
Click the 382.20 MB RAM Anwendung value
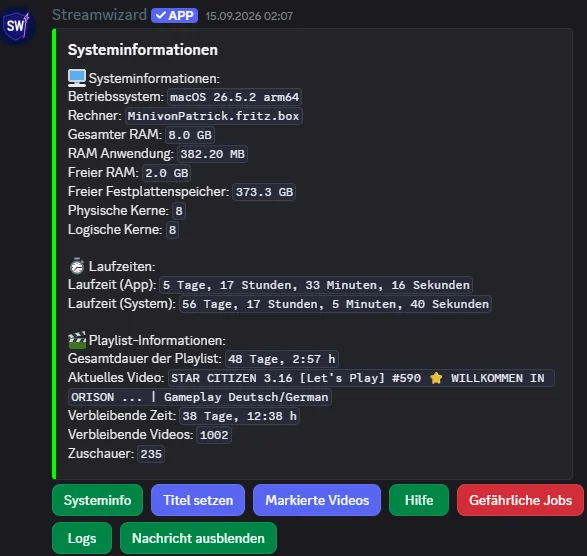pos(212,154)
